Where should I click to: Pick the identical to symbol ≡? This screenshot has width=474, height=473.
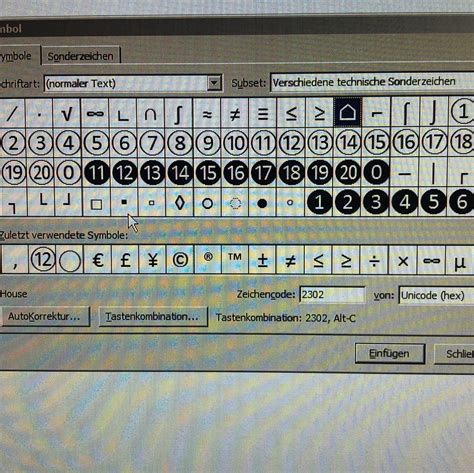263,114
